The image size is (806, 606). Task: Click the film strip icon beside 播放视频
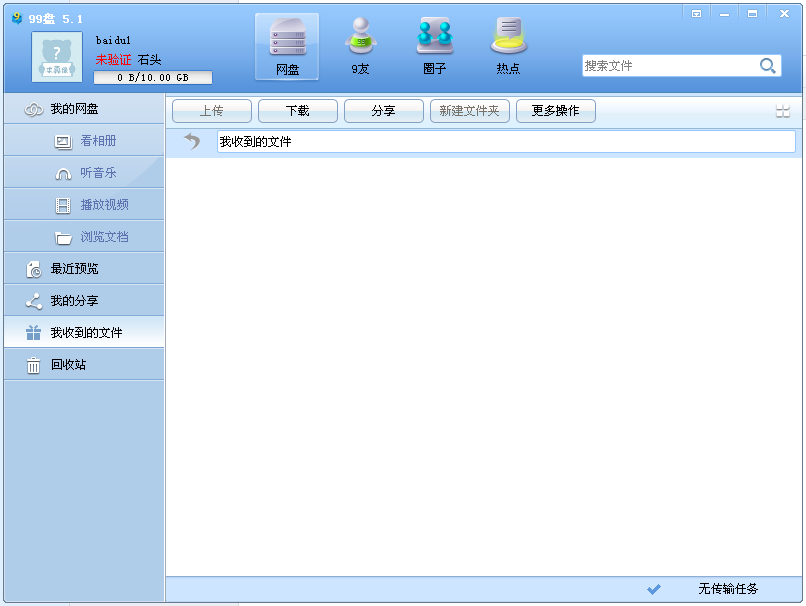(63, 206)
